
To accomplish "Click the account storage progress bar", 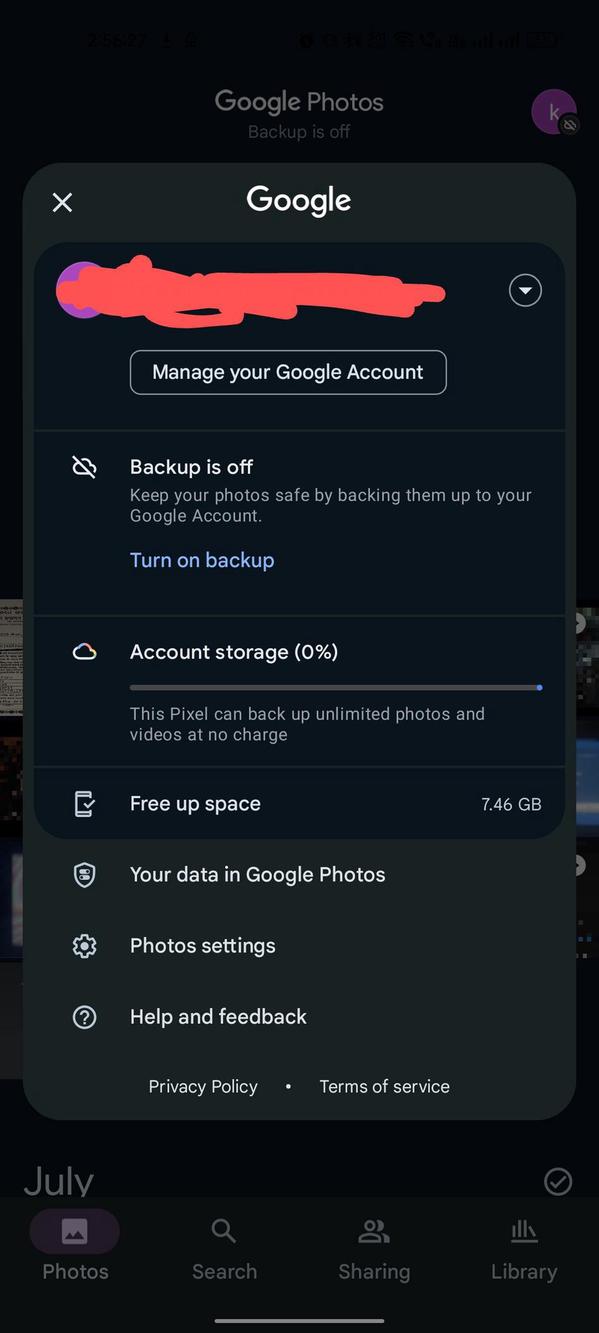I will point(334,688).
